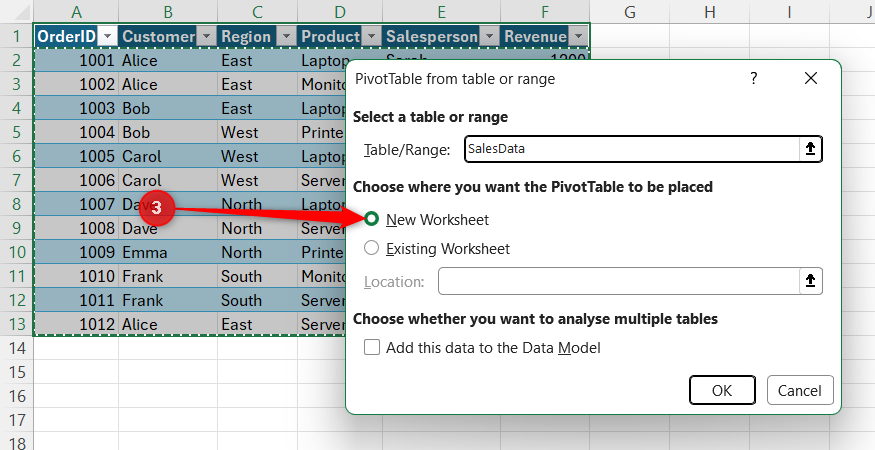Select cell containing order 1010
The height and width of the screenshot is (450, 875).
76,276
